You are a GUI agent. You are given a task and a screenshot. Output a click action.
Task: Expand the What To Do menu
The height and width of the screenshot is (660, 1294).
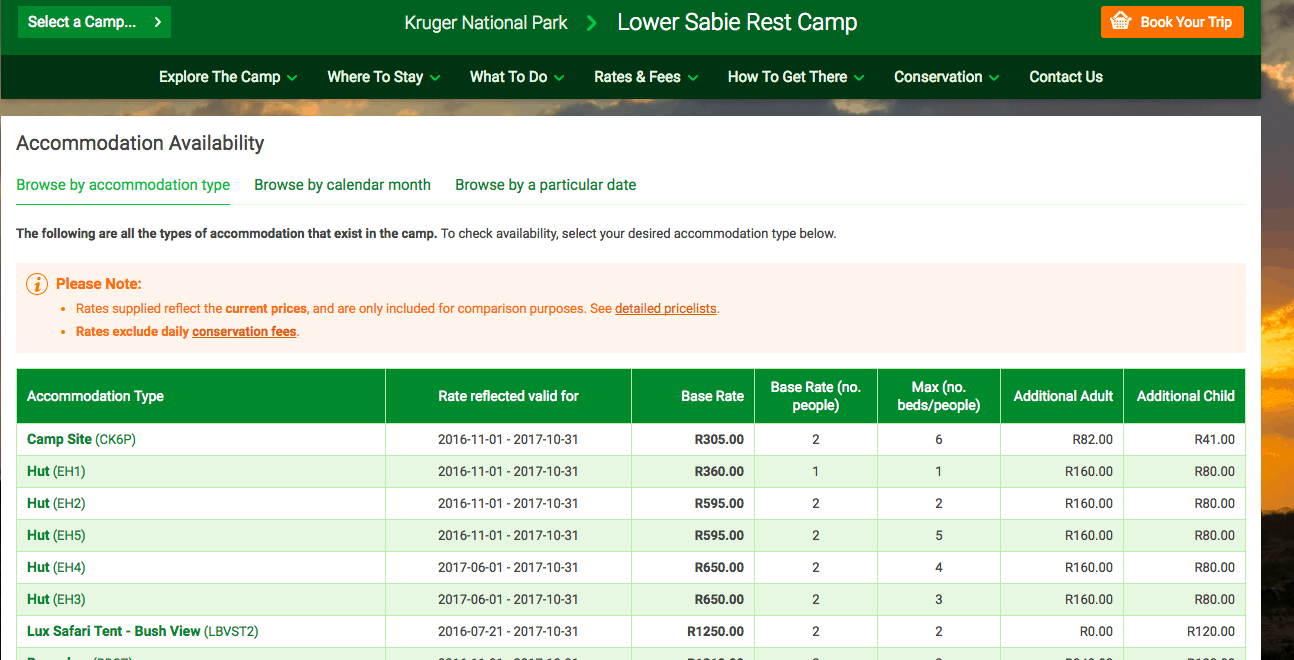coord(517,77)
